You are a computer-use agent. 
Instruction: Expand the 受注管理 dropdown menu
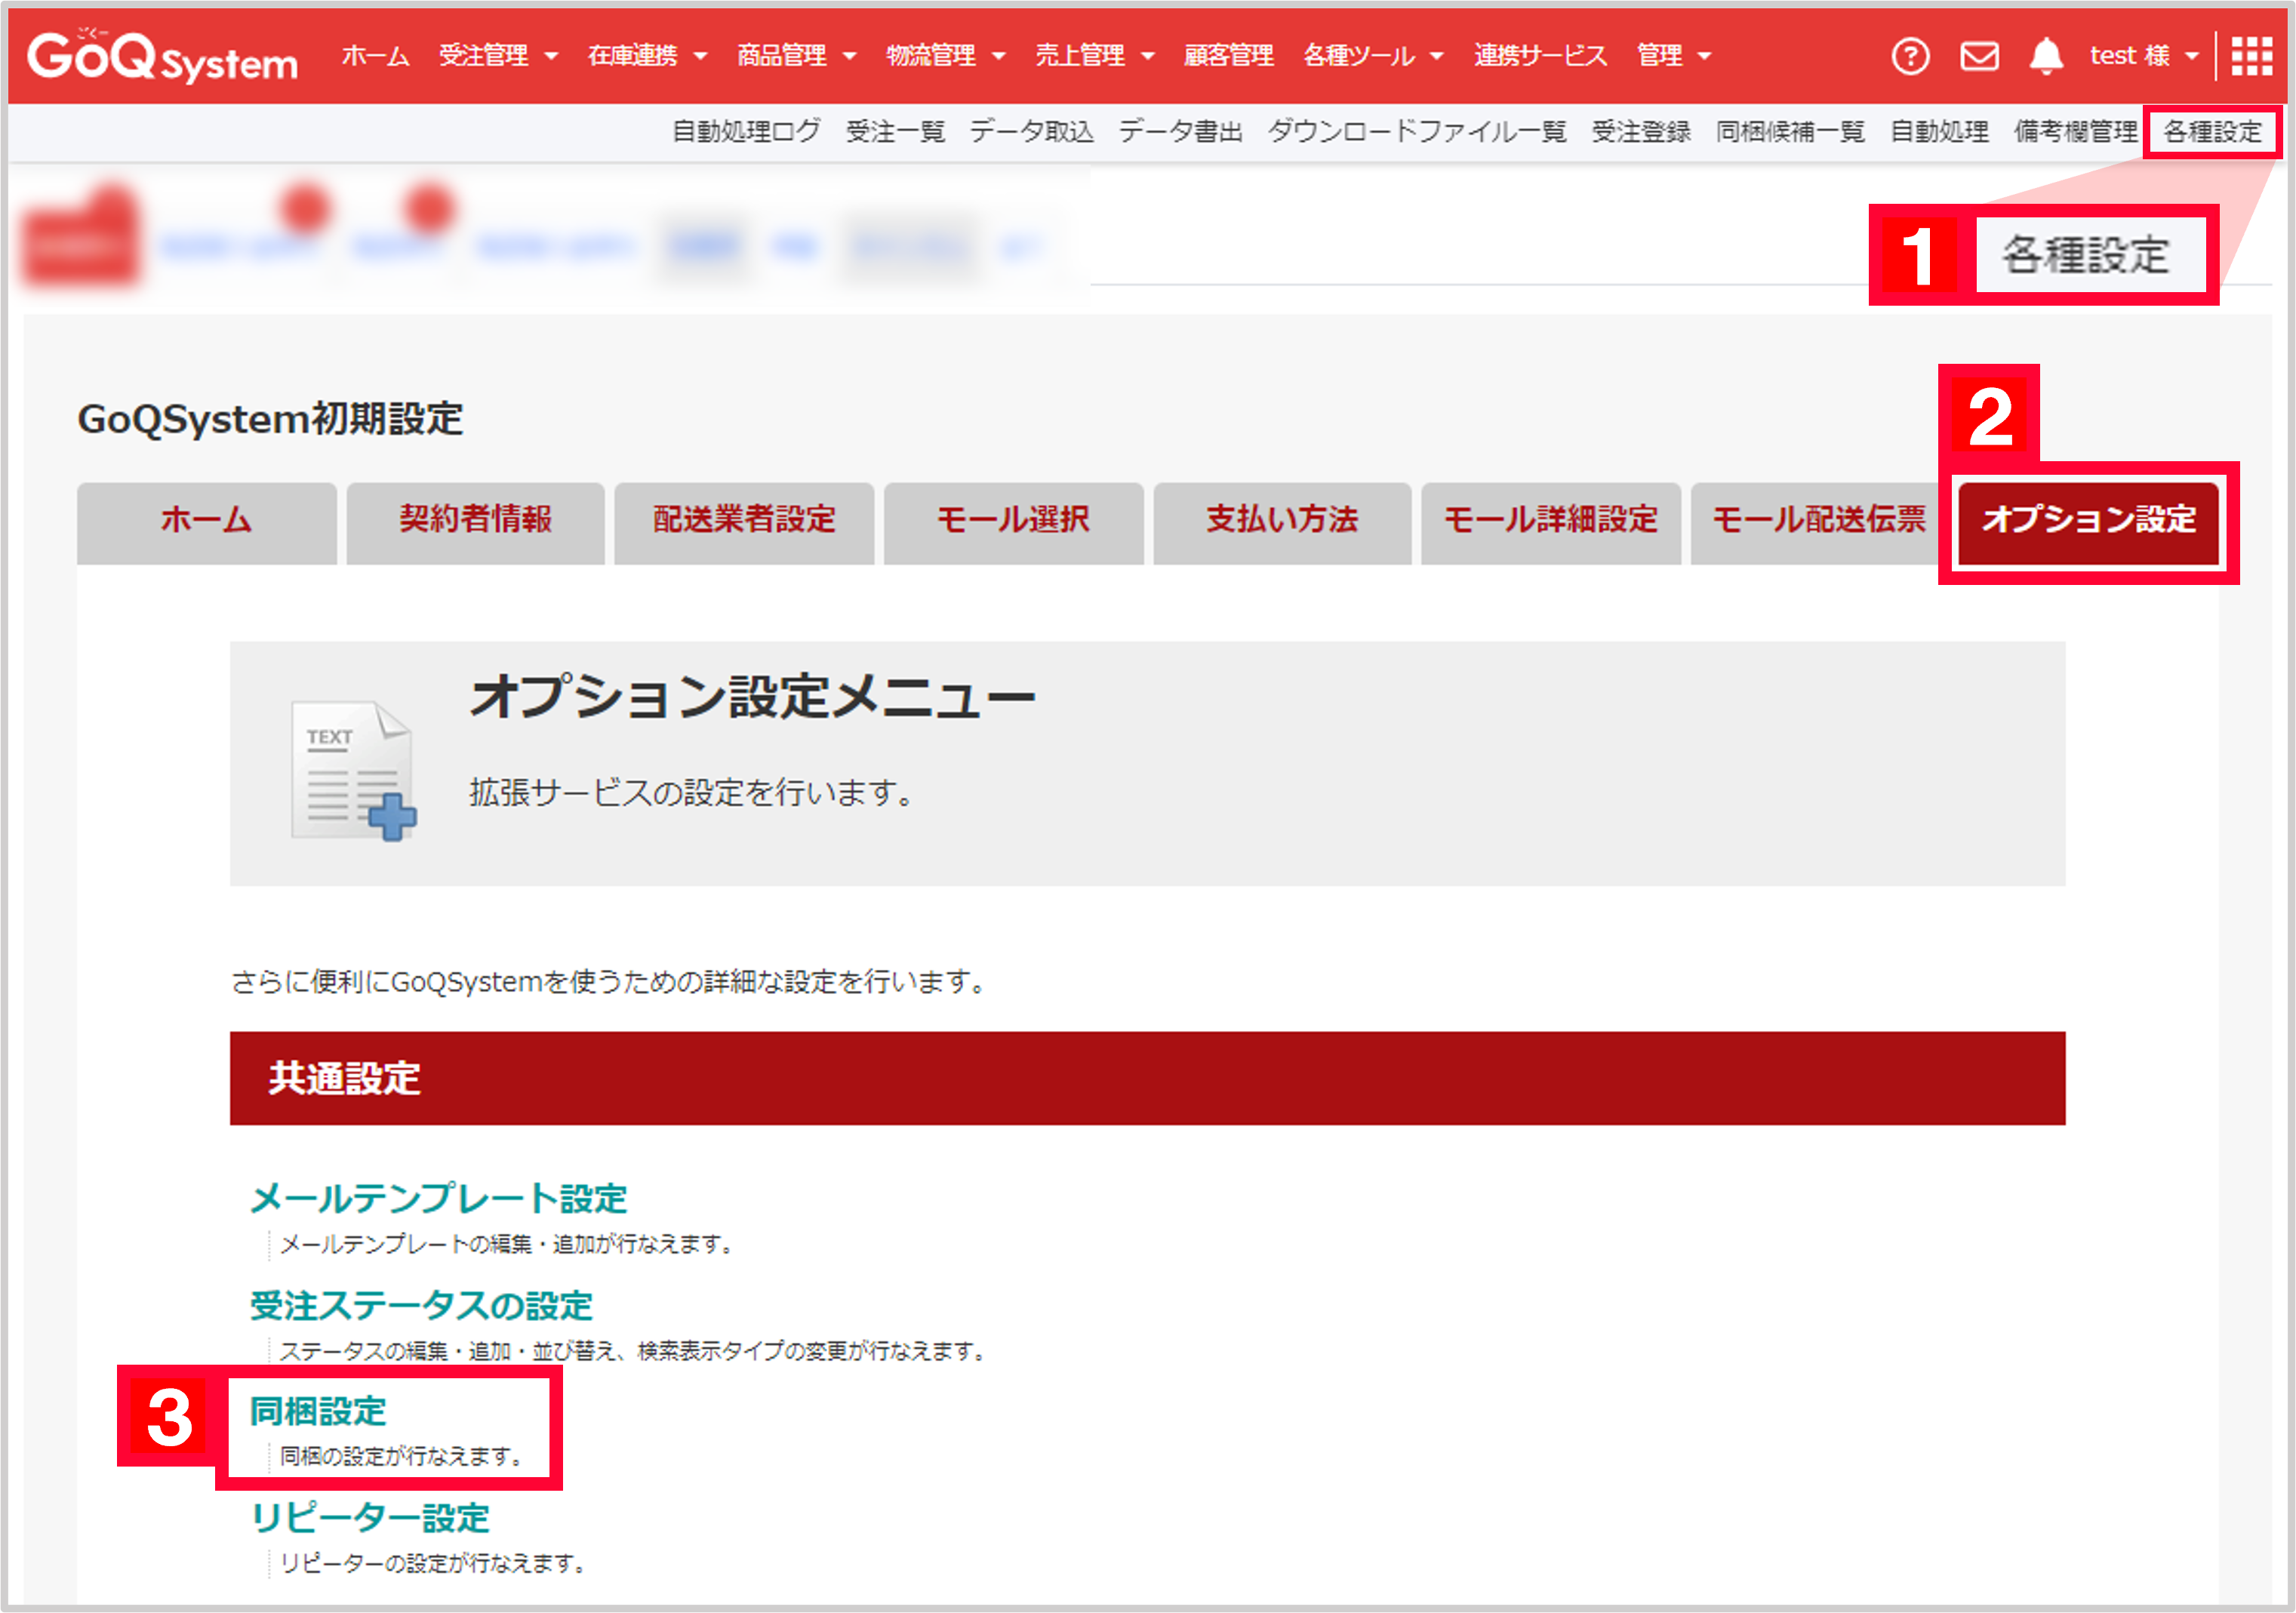(x=498, y=56)
